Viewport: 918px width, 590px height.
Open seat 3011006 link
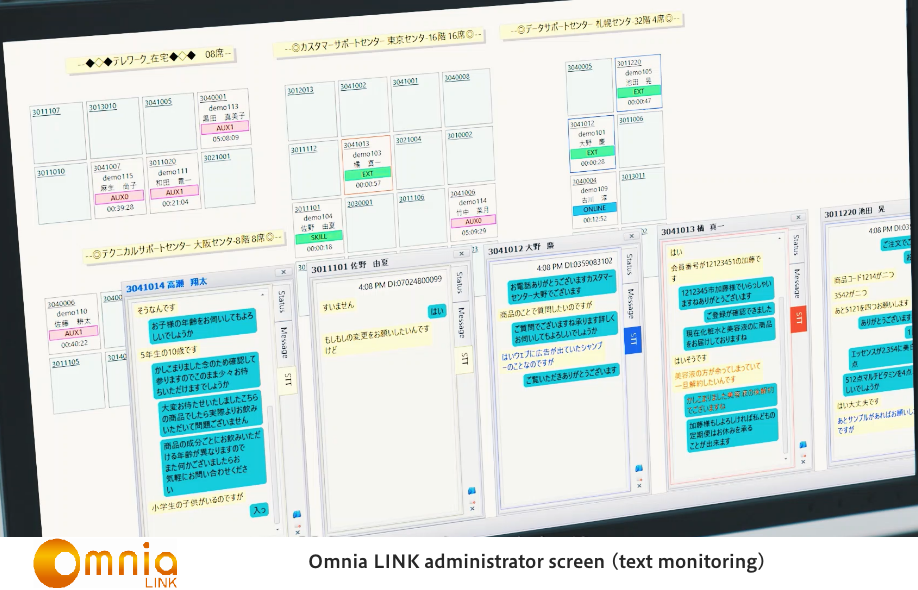pyautogui.click(x=631, y=119)
